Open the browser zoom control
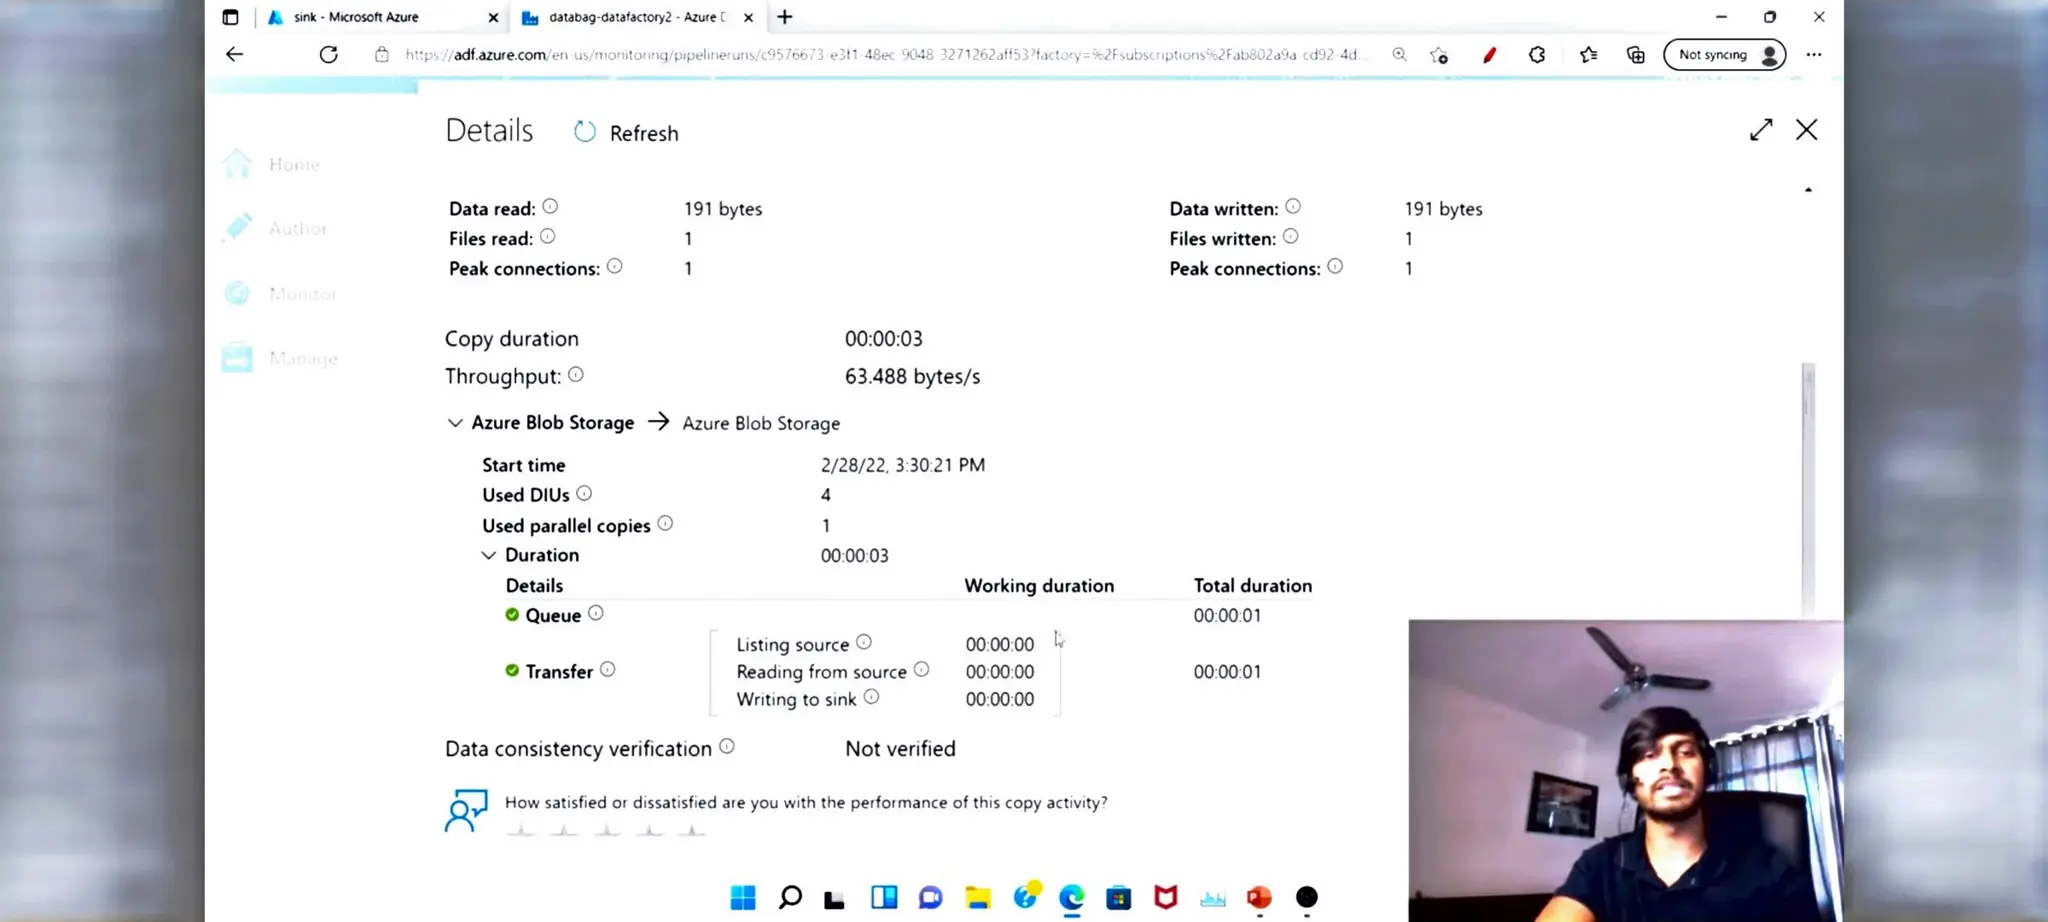The image size is (2048, 922). [x=1399, y=55]
